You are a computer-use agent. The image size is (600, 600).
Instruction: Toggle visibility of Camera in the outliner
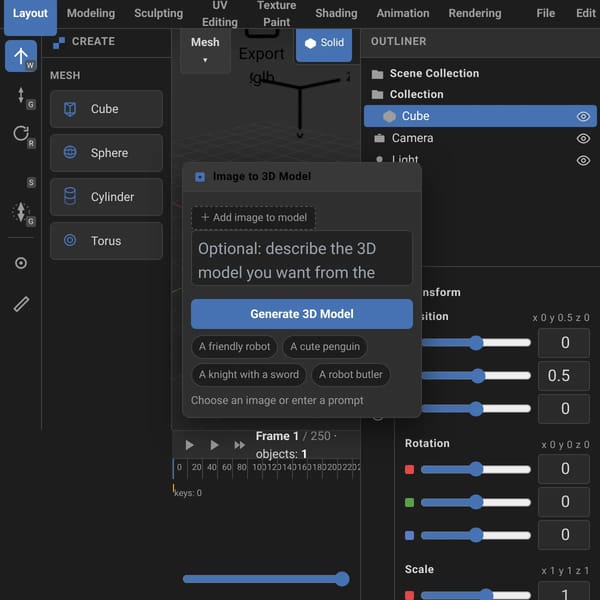(x=583, y=139)
